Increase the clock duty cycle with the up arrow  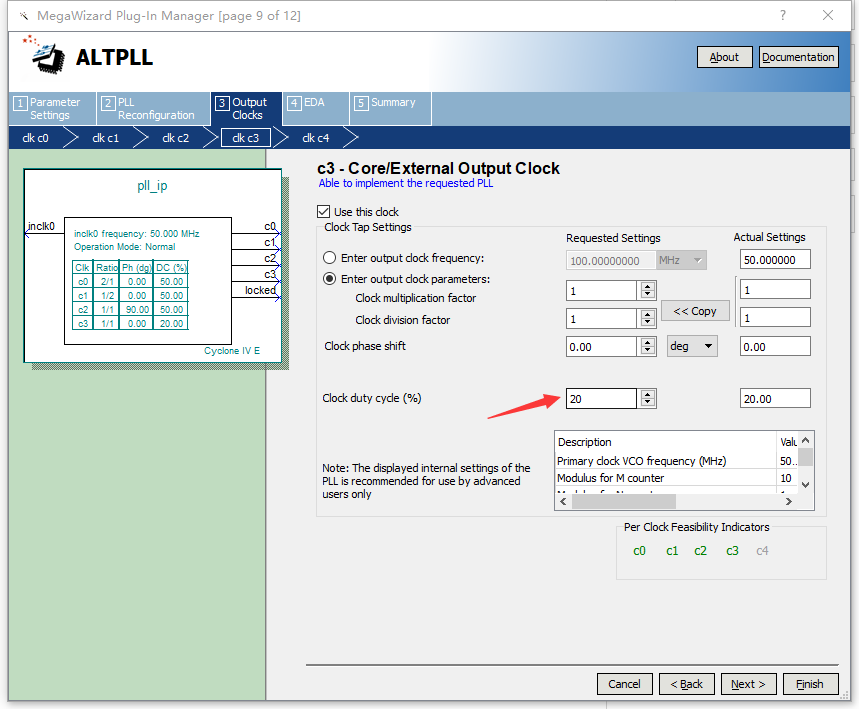tap(648, 394)
